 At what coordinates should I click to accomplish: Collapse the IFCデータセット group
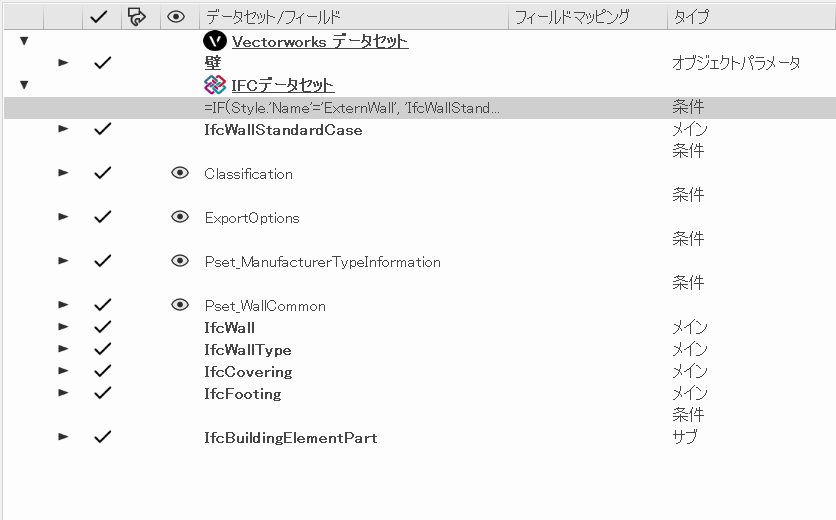pyautogui.click(x=24, y=85)
